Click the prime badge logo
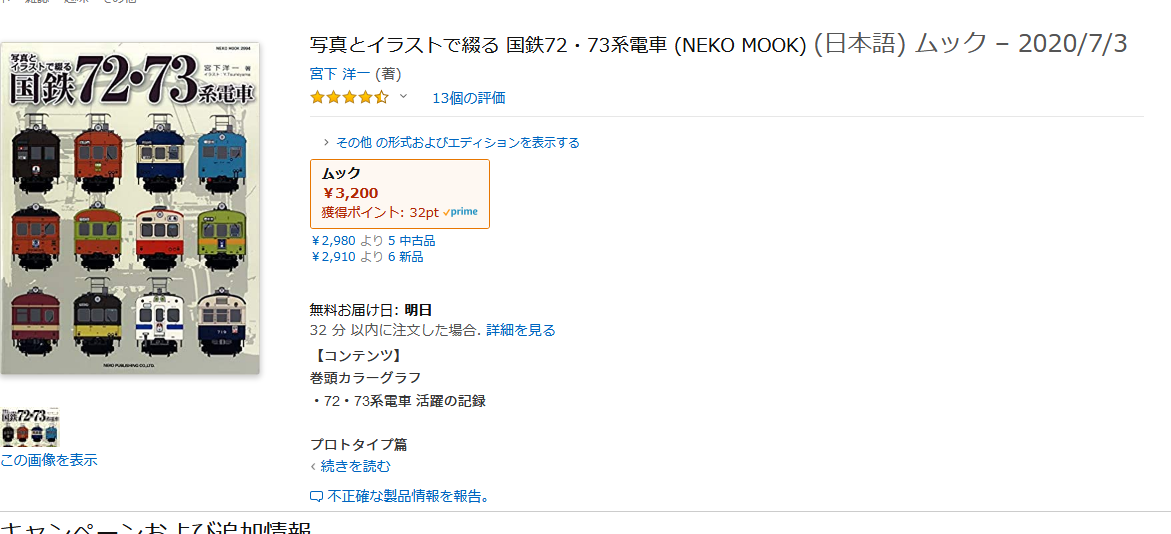Image resolution: width=1171 pixels, height=534 pixels. coord(462,212)
